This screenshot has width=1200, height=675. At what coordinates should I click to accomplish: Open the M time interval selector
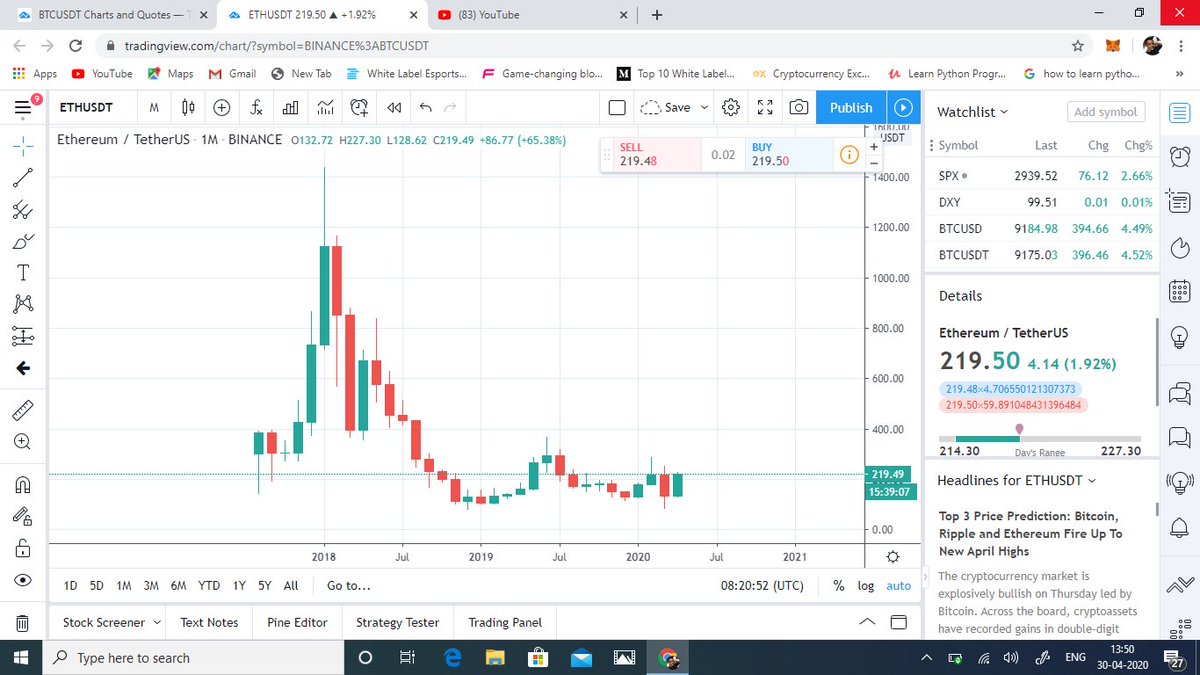point(153,107)
